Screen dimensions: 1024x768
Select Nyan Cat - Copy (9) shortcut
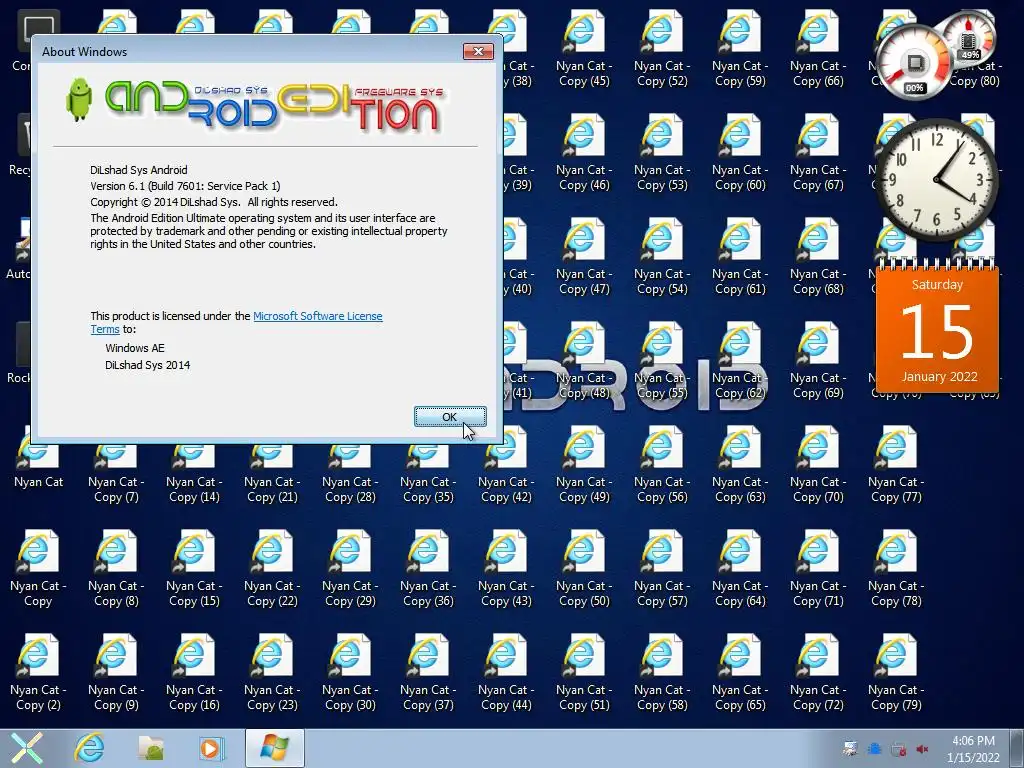(116, 673)
